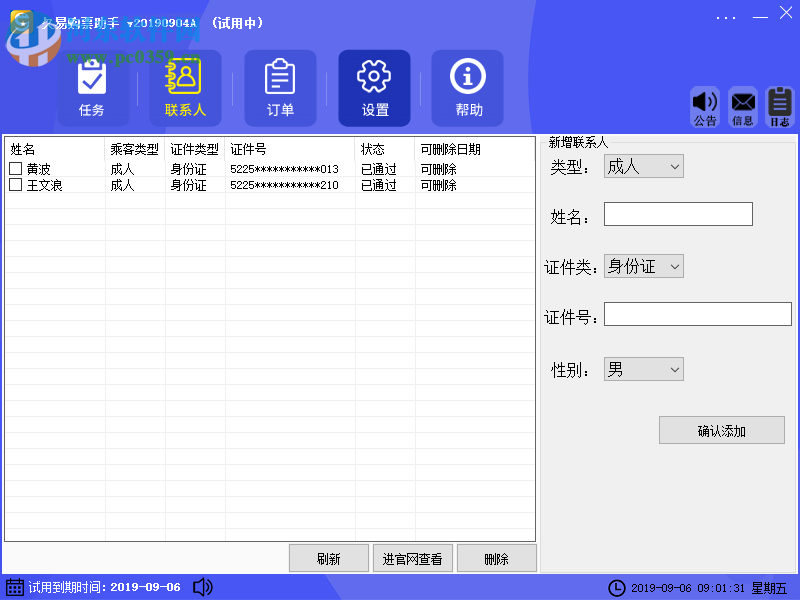Select the checkbox for contact 王文浪
800x600 pixels.
click(x=14, y=185)
